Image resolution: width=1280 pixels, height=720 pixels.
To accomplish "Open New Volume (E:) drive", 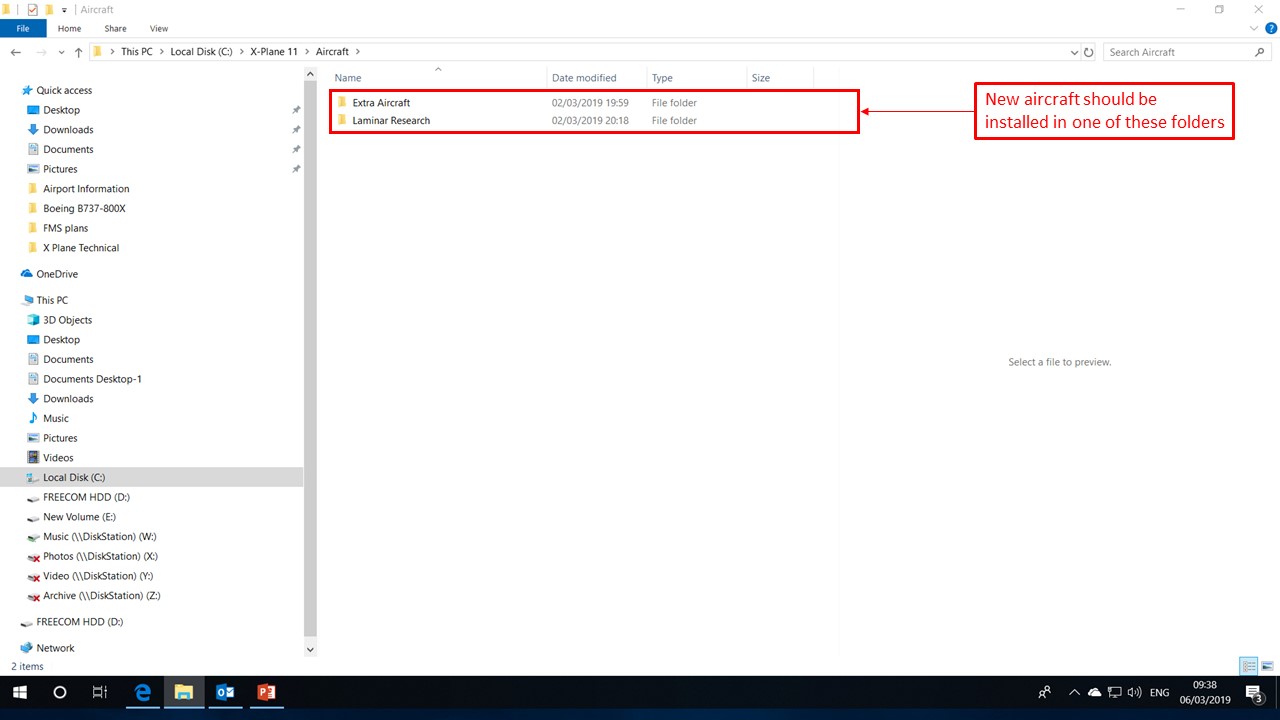I will coord(79,517).
